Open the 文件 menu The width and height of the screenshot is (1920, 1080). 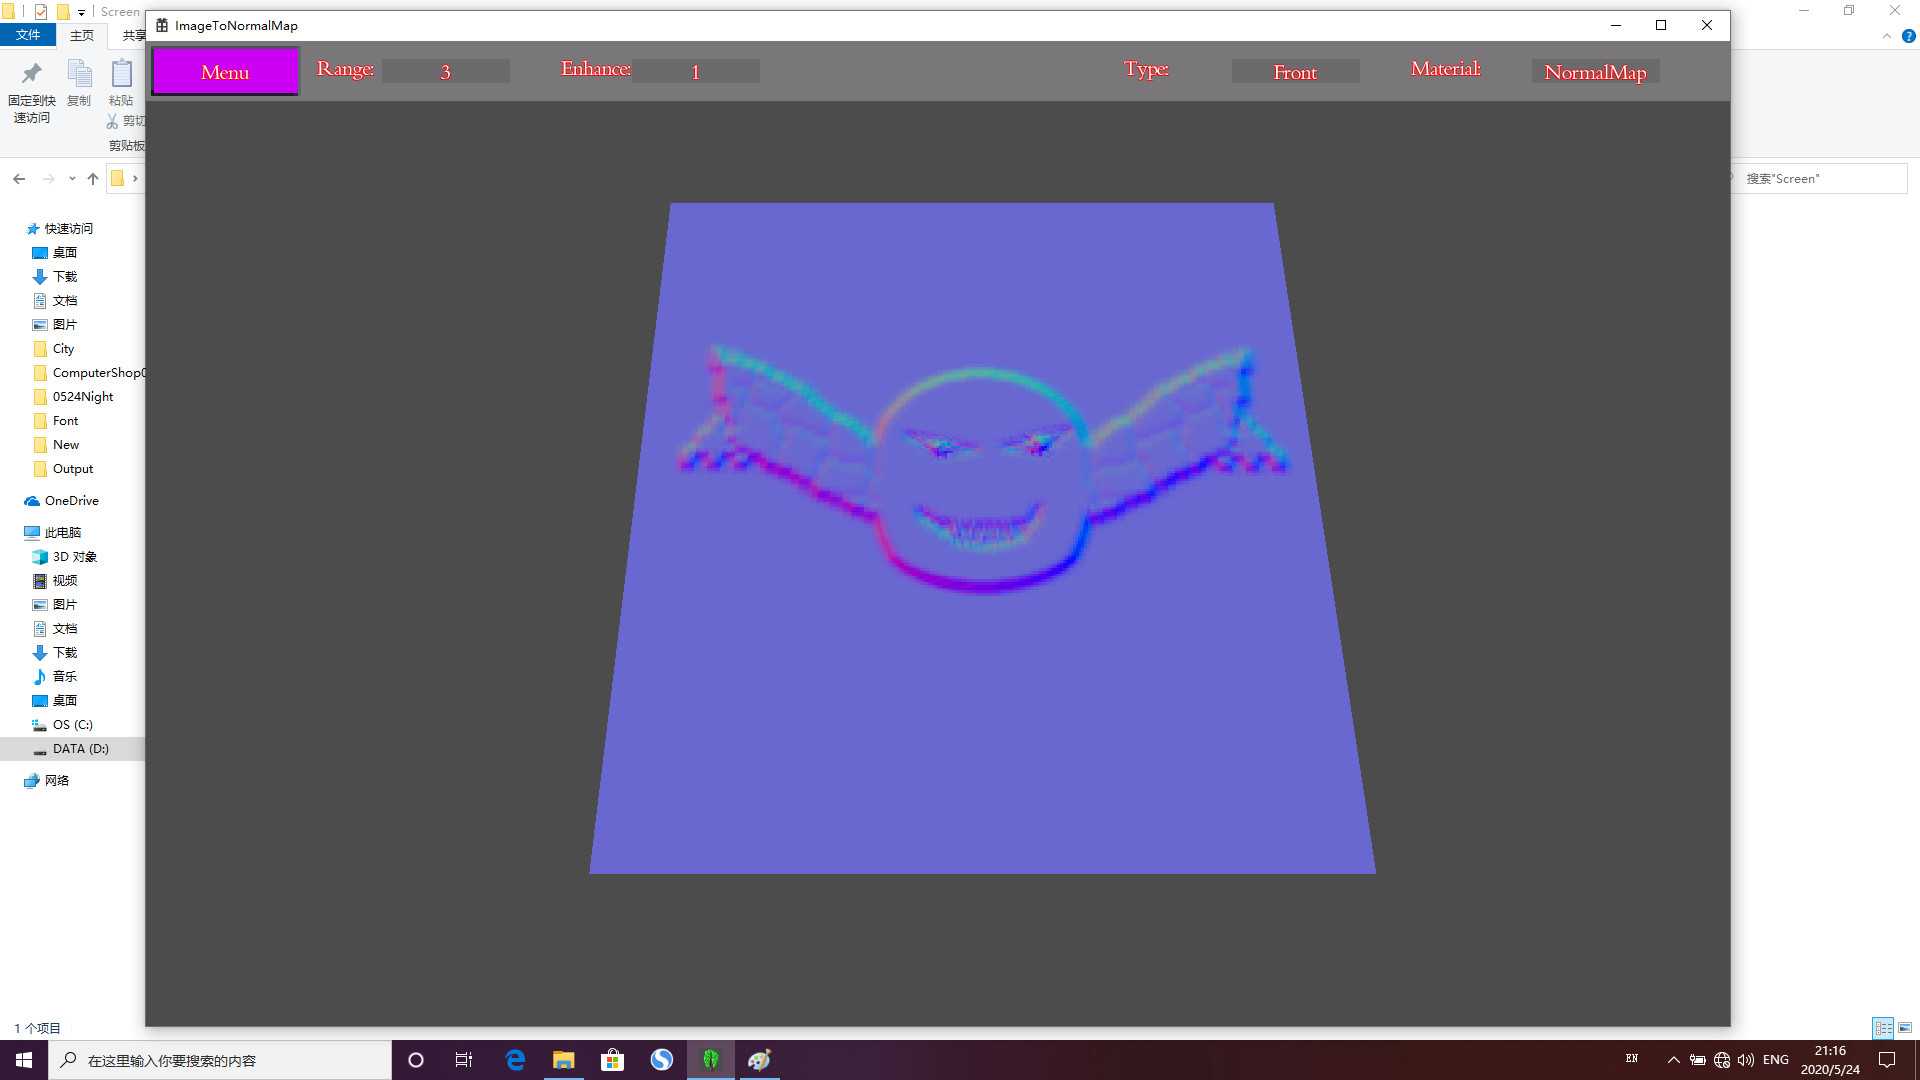[x=28, y=35]
